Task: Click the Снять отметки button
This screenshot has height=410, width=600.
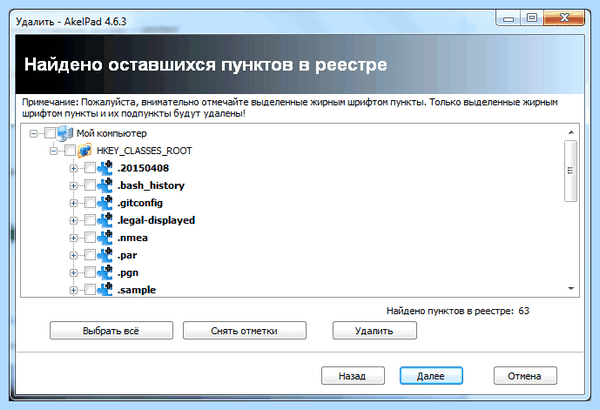Action: click(245, 330)
